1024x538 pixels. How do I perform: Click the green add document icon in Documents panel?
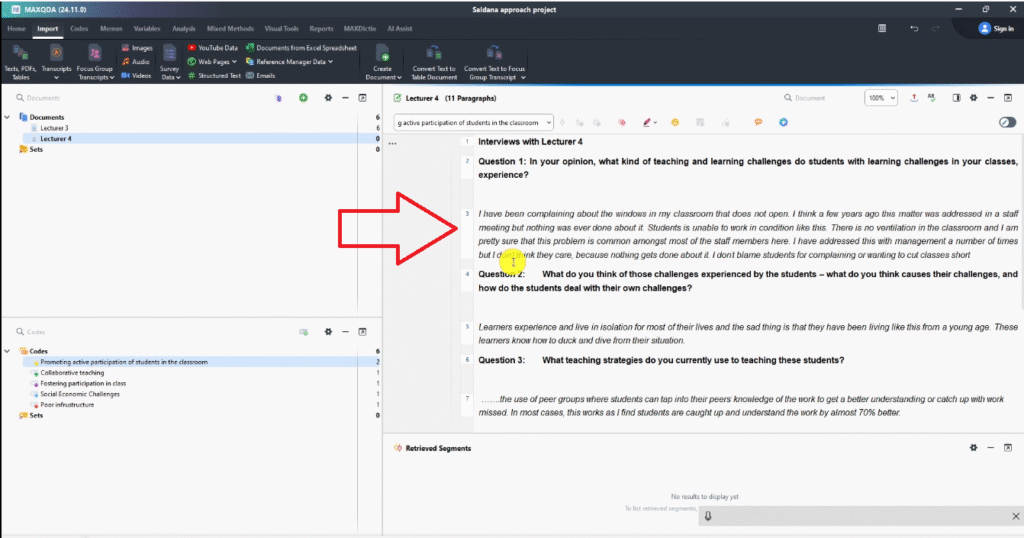303,98
